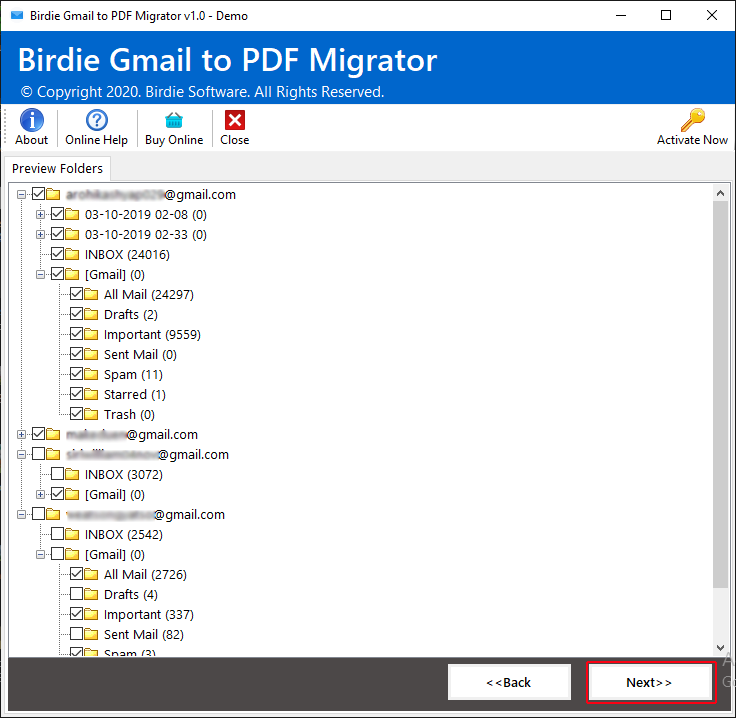Select the All Mail (2726) tree row text
Screen dimensions: 736x718
tap(145, 575)
